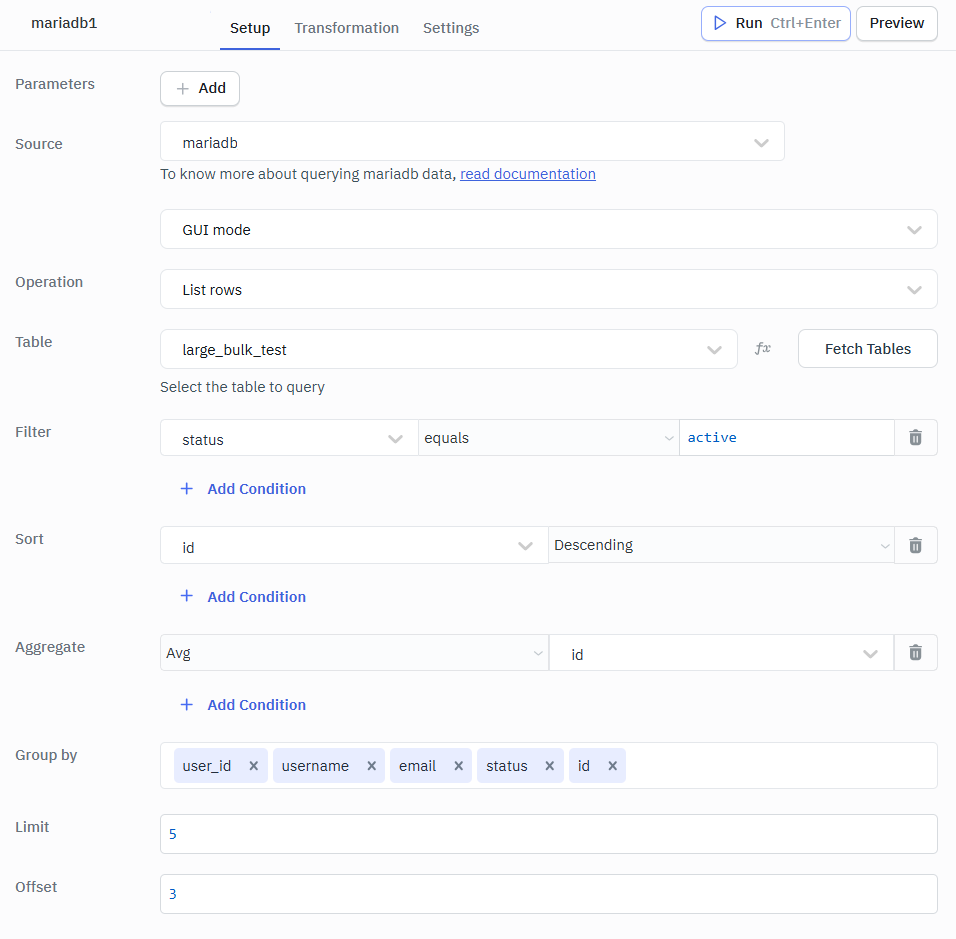Open the GUI mode dropdown
This screenshot has width=956, height=939.
tap(548, 229)
